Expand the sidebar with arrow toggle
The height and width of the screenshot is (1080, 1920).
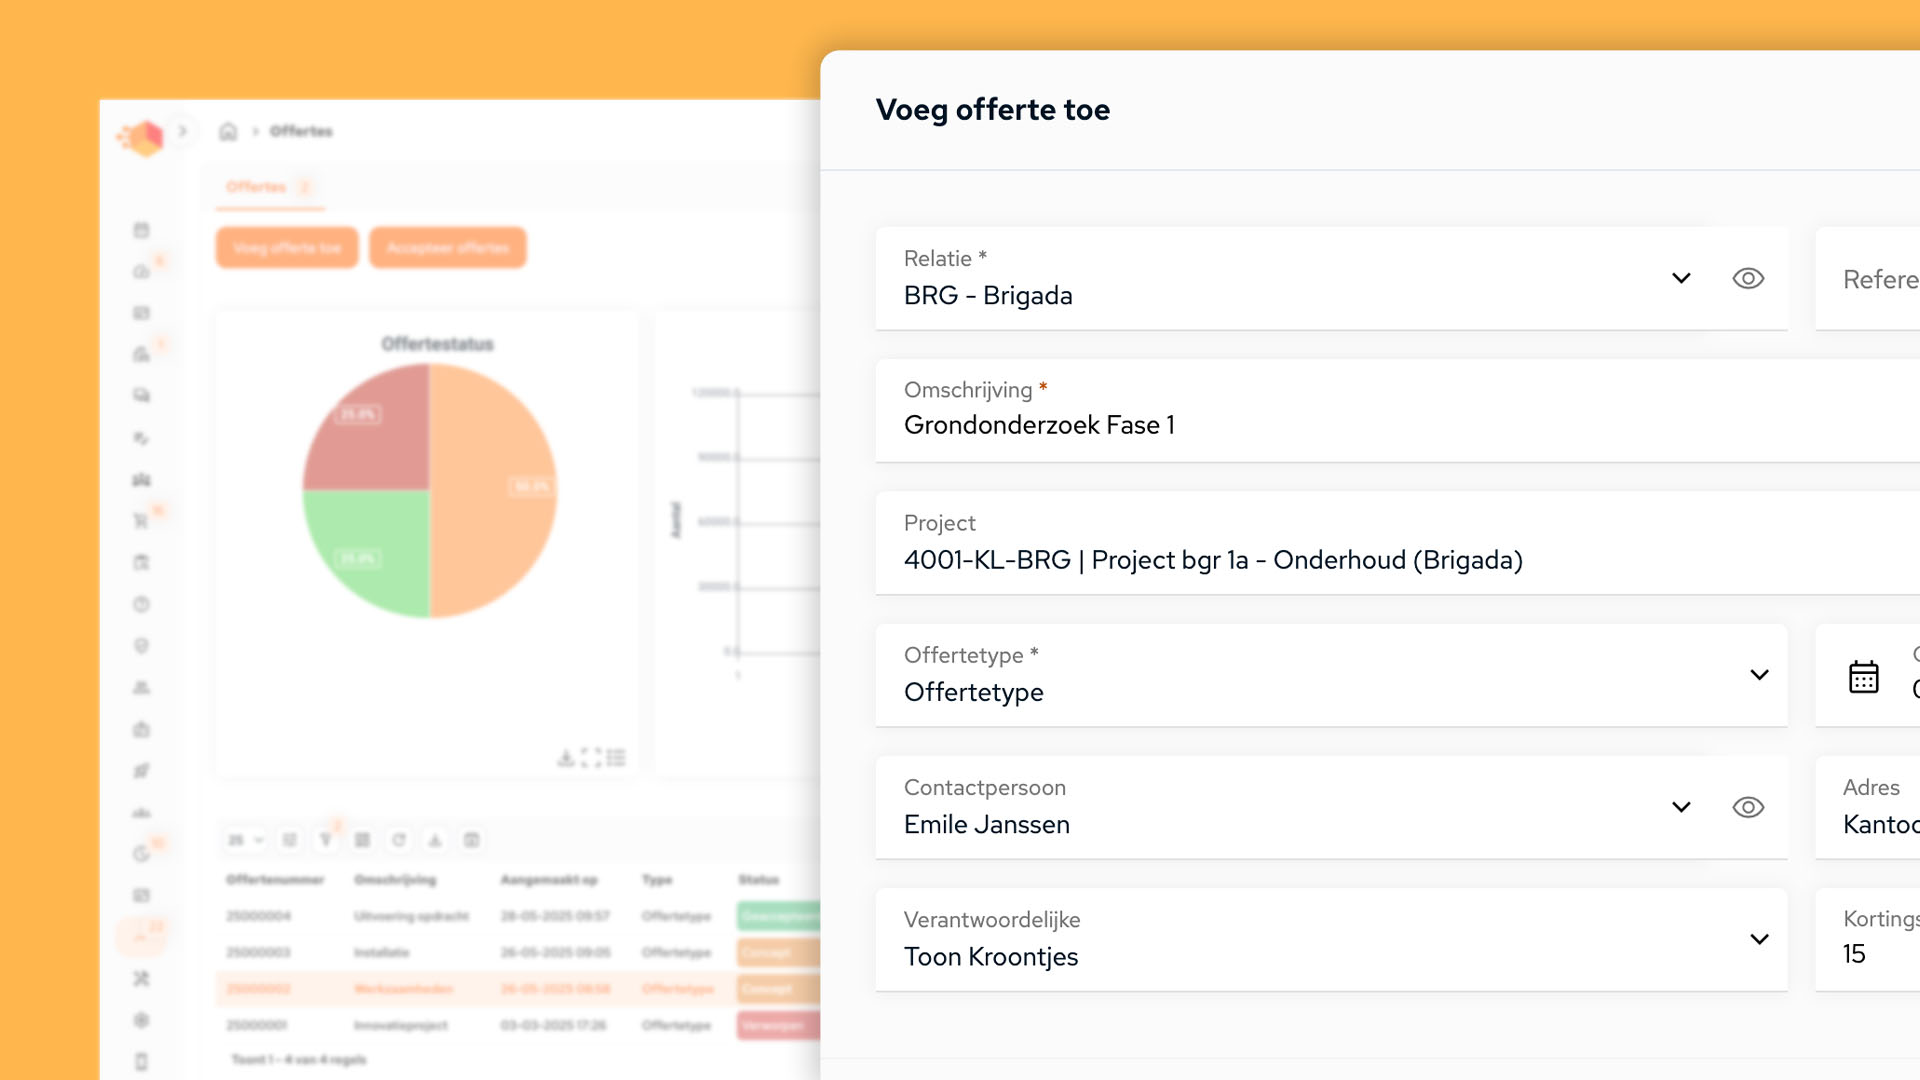point(182,131)
